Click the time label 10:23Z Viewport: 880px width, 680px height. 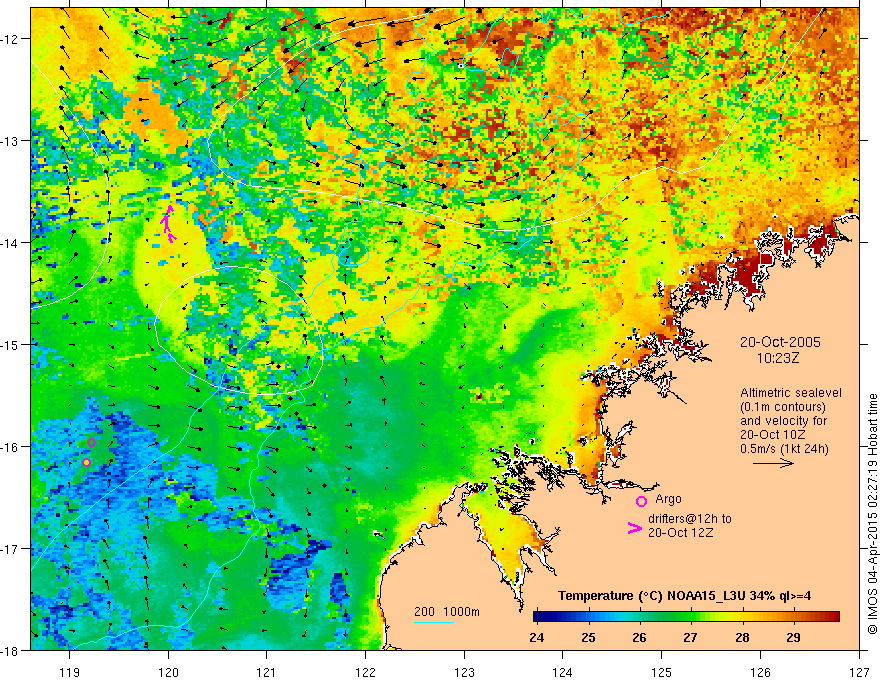click(x=777, y=358)
